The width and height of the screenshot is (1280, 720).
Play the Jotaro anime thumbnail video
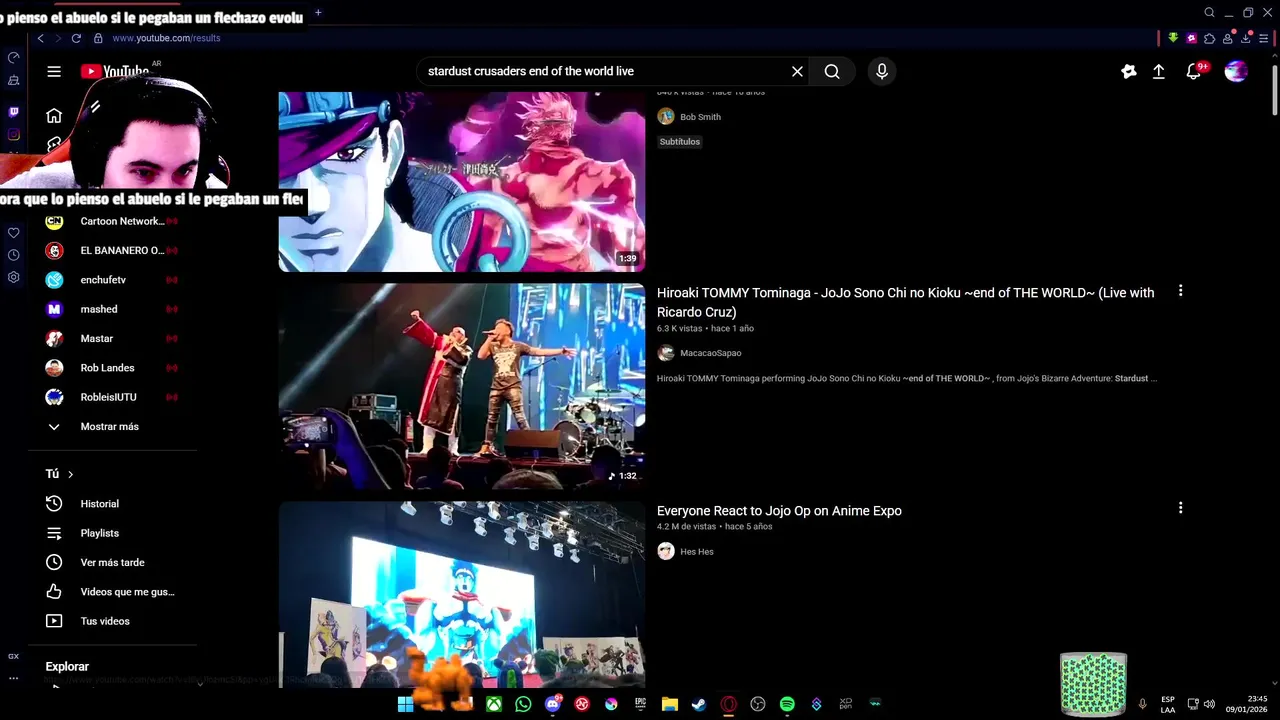click(x=462, y=181)
